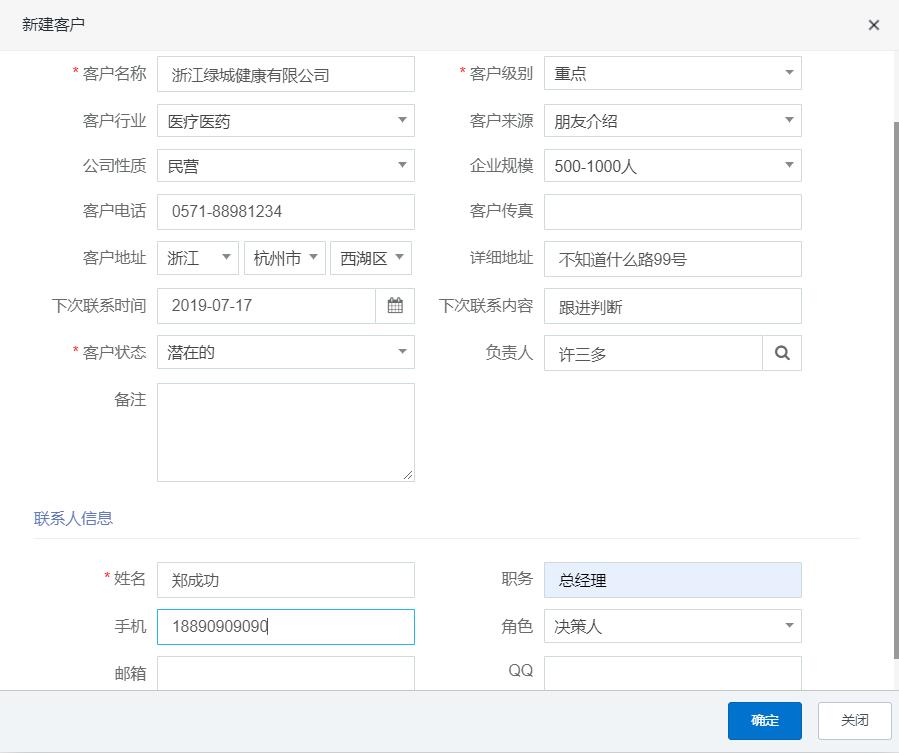
Task: Open the 角色 dropdown showing 决策人
Action: 672,627
